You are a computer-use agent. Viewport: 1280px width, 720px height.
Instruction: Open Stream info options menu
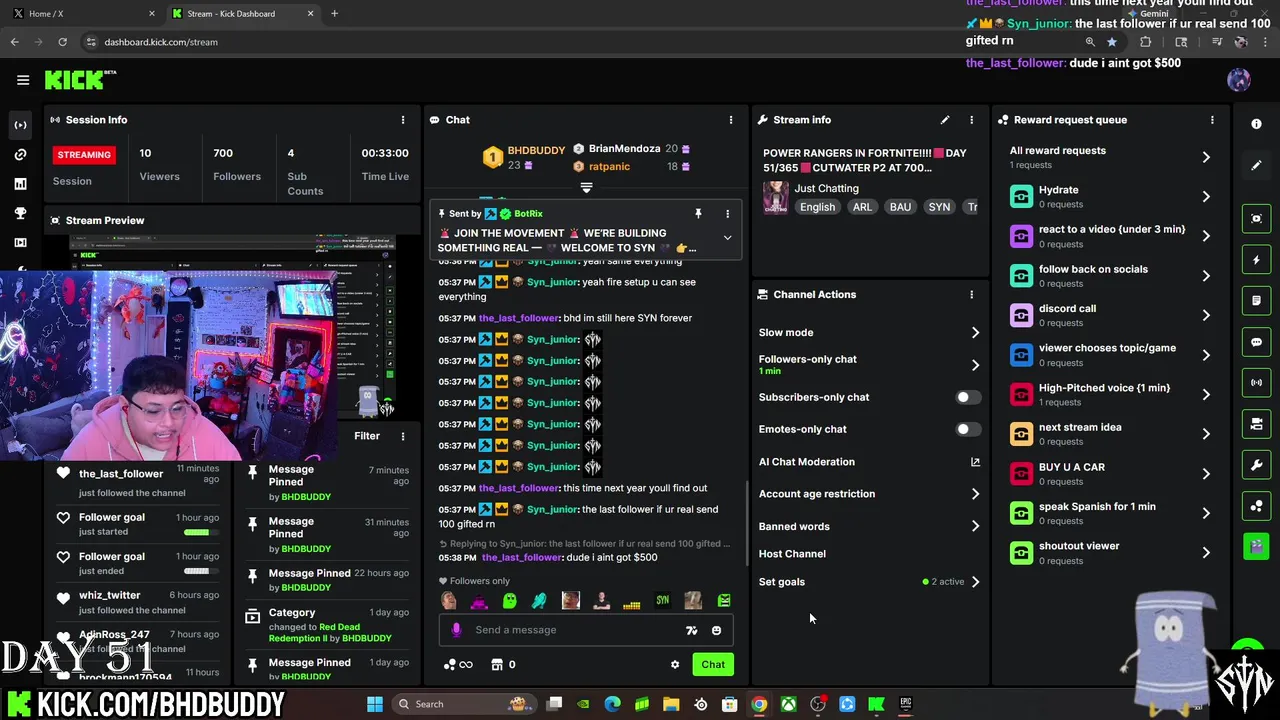(x=971, y=120)
